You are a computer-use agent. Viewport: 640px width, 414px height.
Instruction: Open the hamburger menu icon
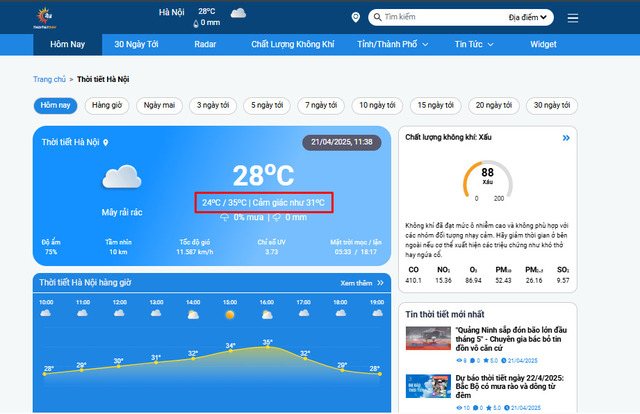(573, 18)
